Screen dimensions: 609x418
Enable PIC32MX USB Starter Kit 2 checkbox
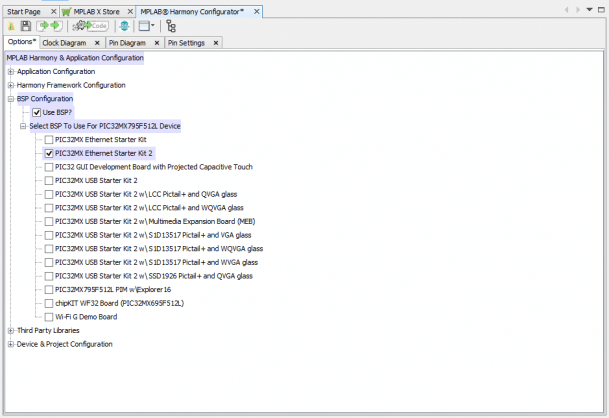[49, 181]
